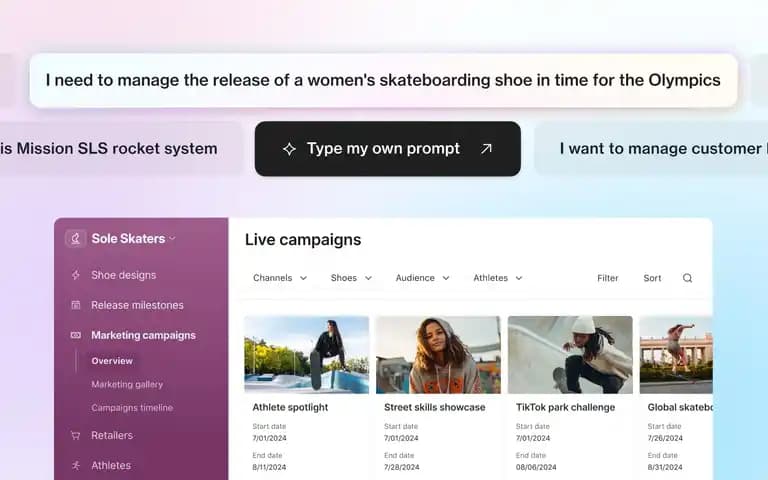The height and width of the screenshot is (480, 768).
Task: Open Shoe designs in sidebar
Action: (x=123, y=275)
